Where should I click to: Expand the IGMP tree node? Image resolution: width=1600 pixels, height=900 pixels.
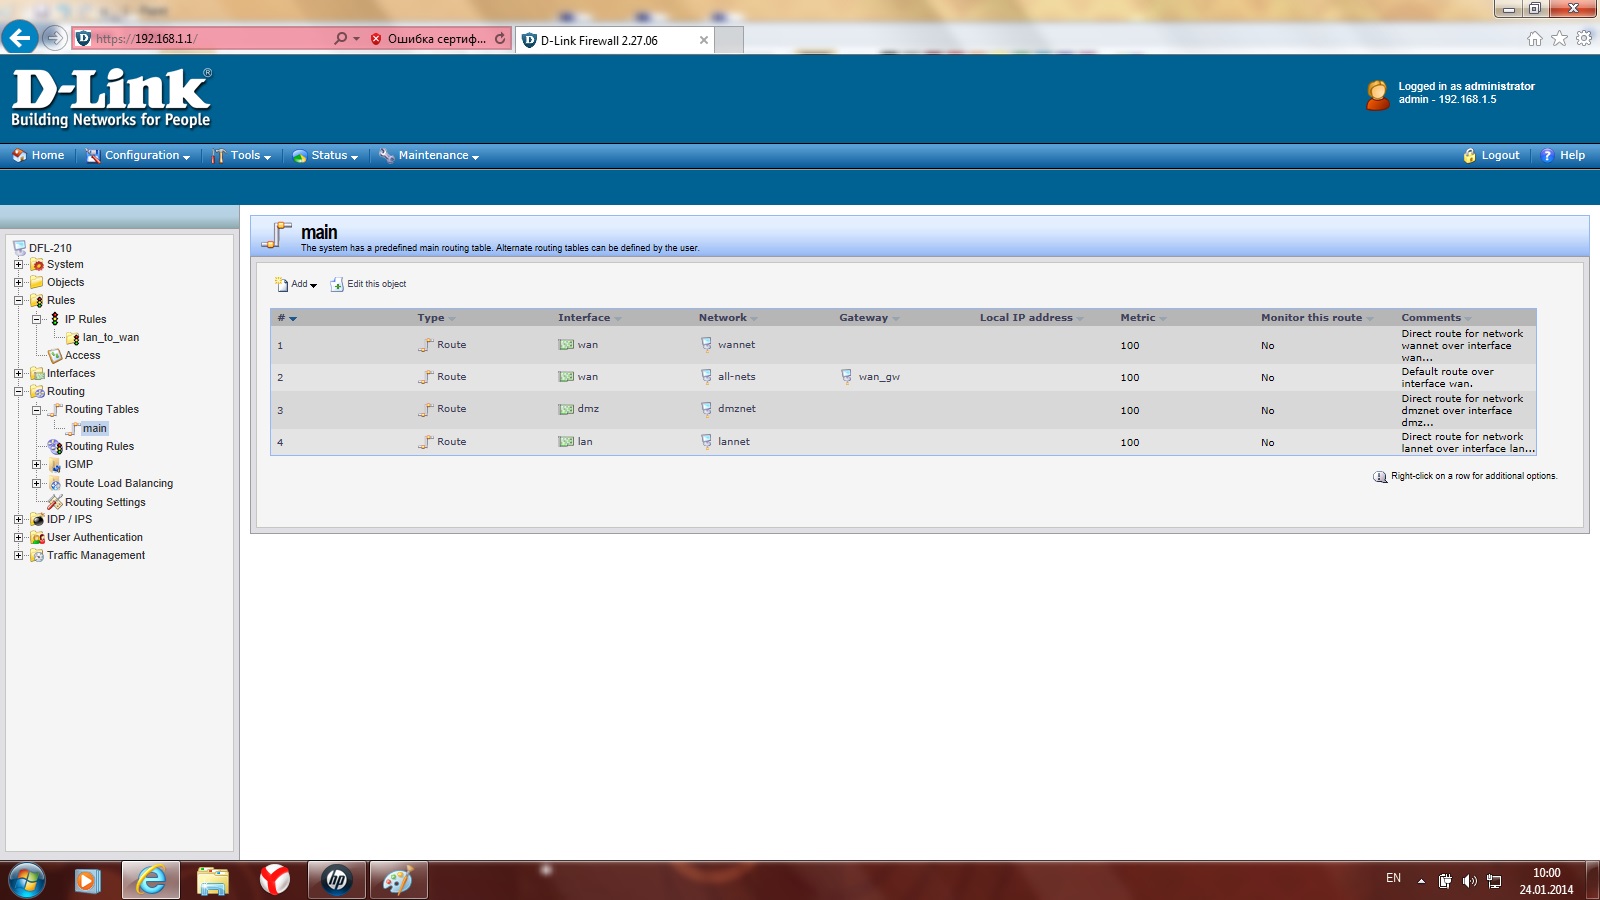click(36, 465)
